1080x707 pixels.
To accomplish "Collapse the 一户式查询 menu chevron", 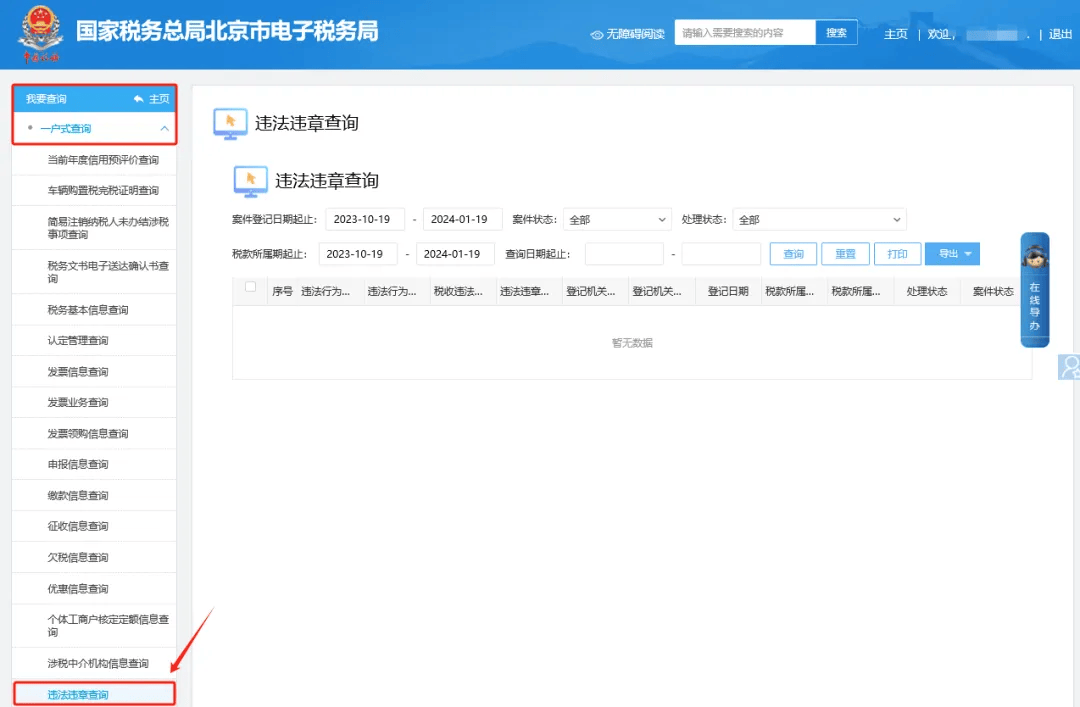I will point(165,129).
